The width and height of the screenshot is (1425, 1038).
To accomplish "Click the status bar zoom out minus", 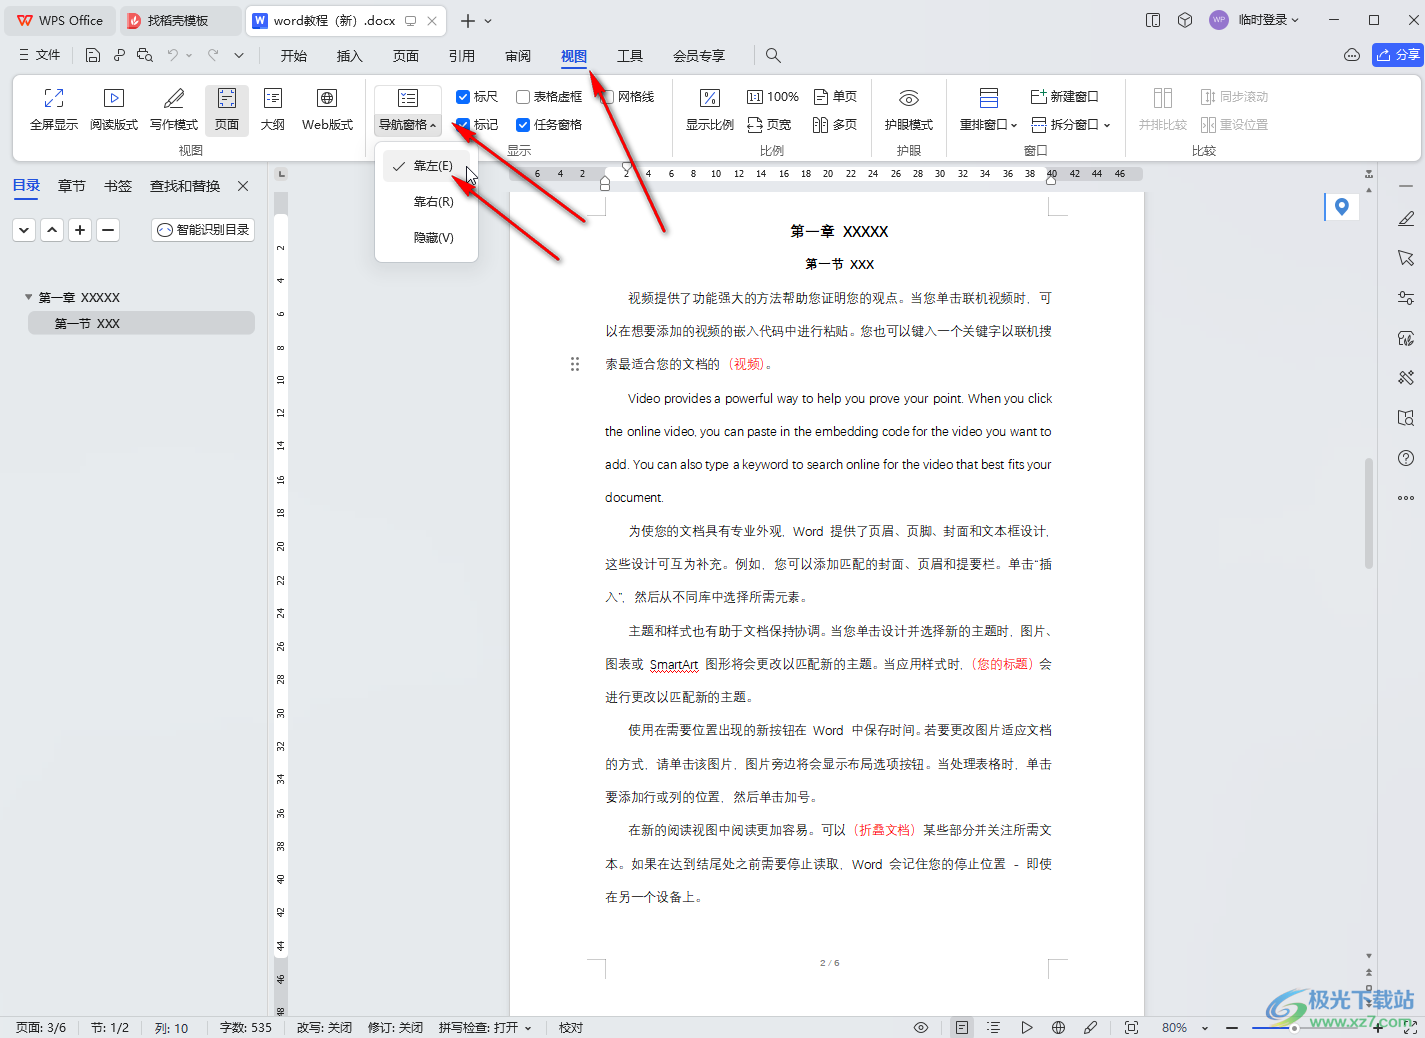I will click(x=1232, y=1028).
